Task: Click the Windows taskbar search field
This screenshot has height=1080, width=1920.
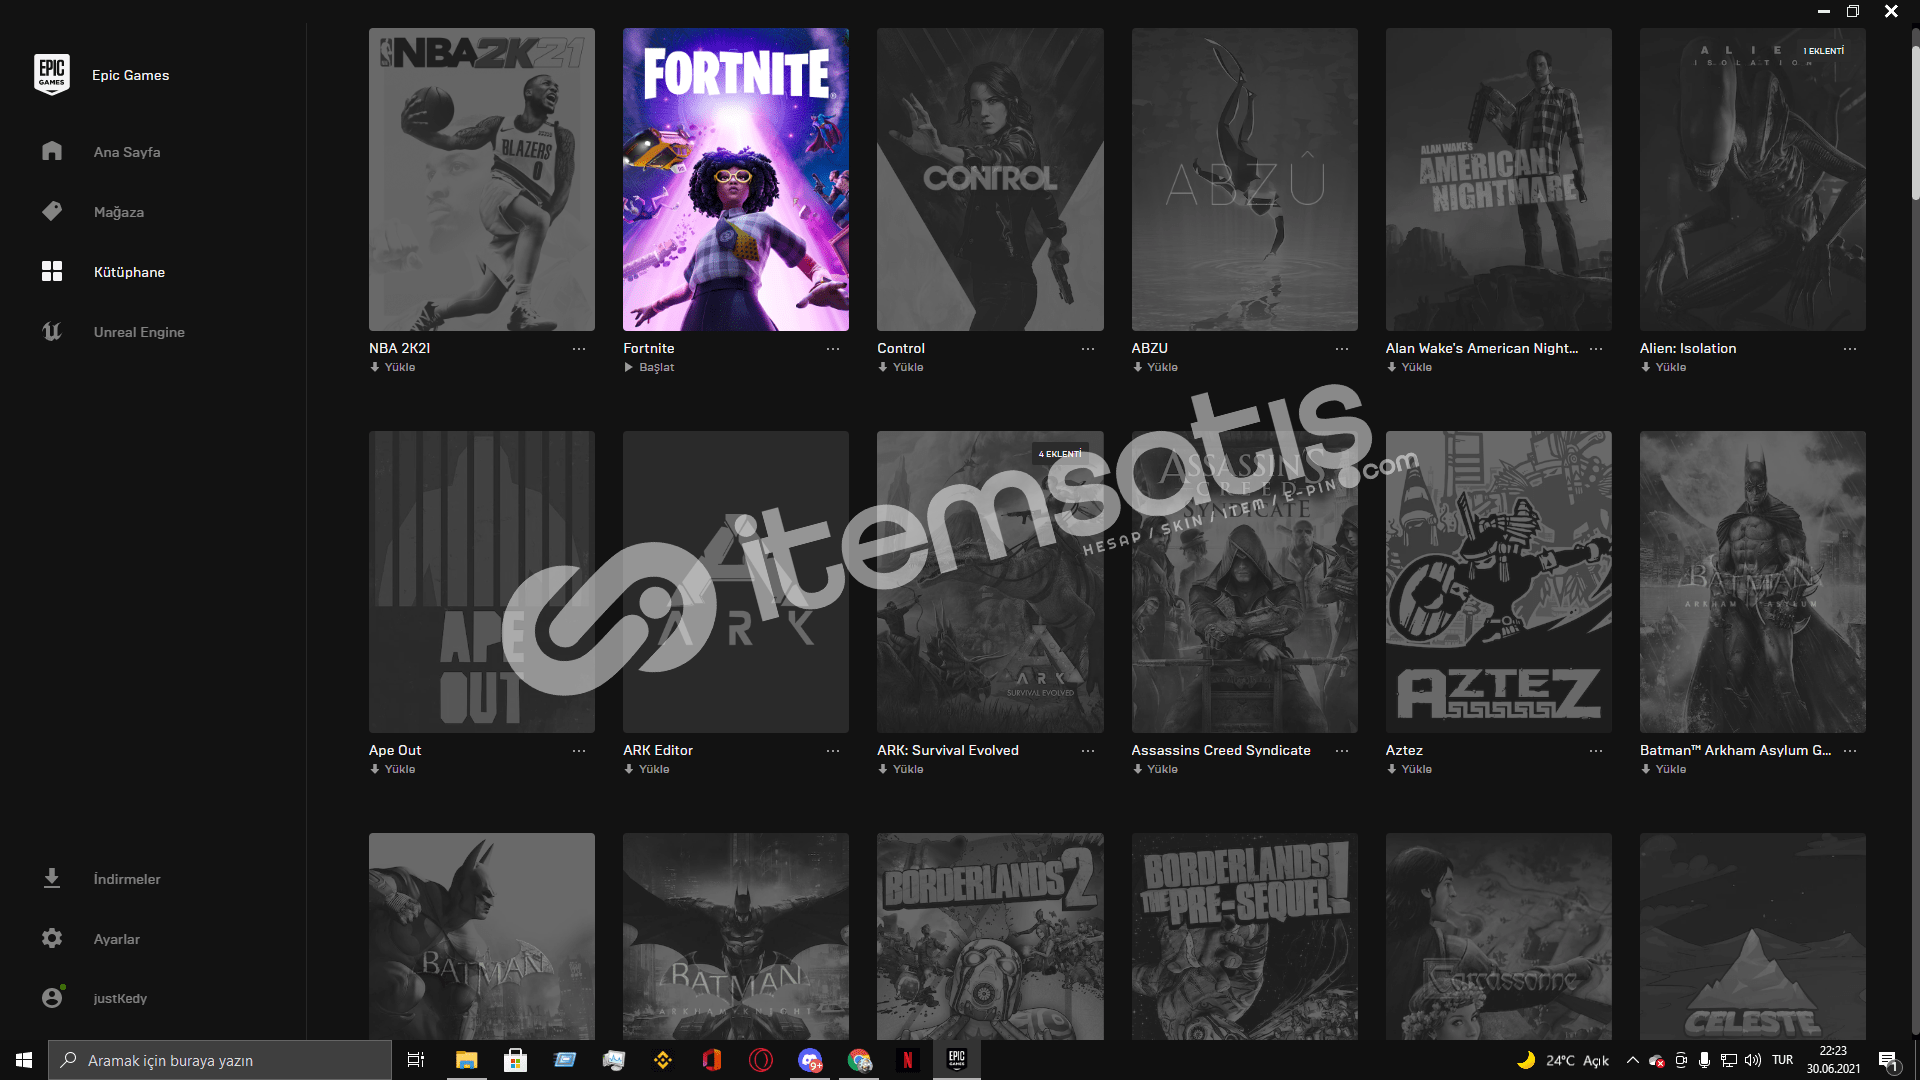Action: click(x=220, y=1060)
